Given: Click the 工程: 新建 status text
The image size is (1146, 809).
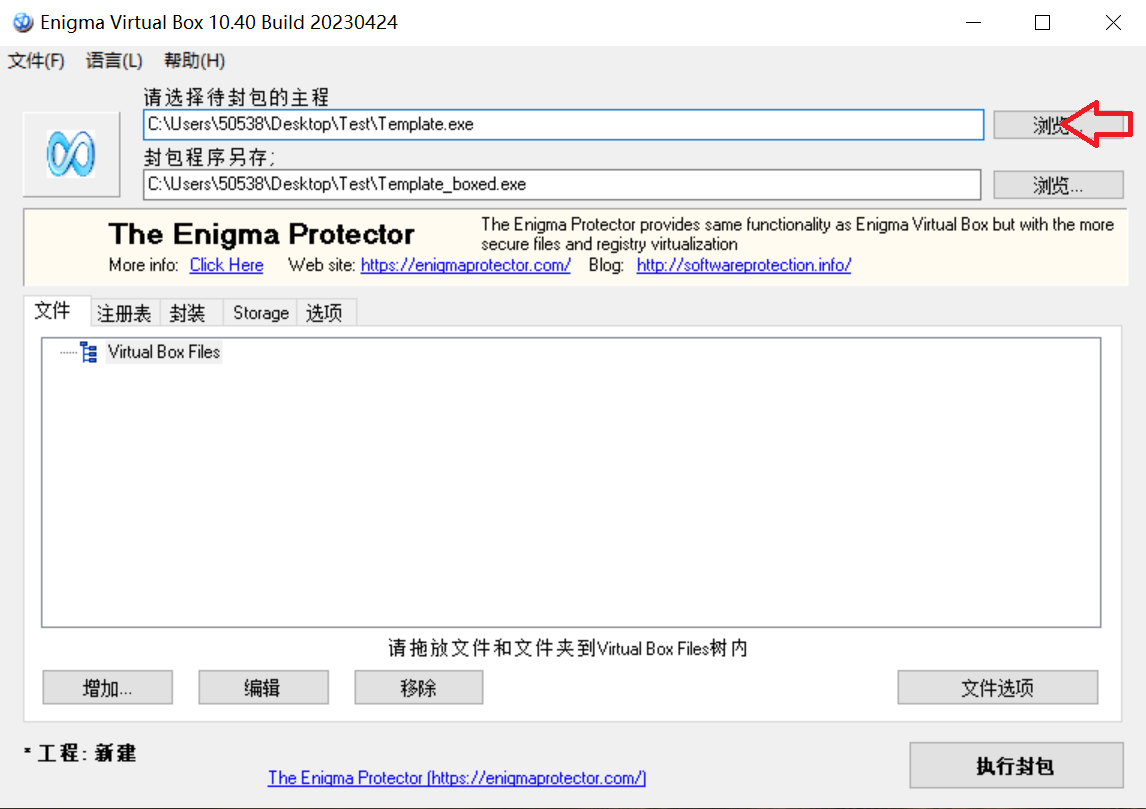Looking at the screenshot, I should [80, 753].
